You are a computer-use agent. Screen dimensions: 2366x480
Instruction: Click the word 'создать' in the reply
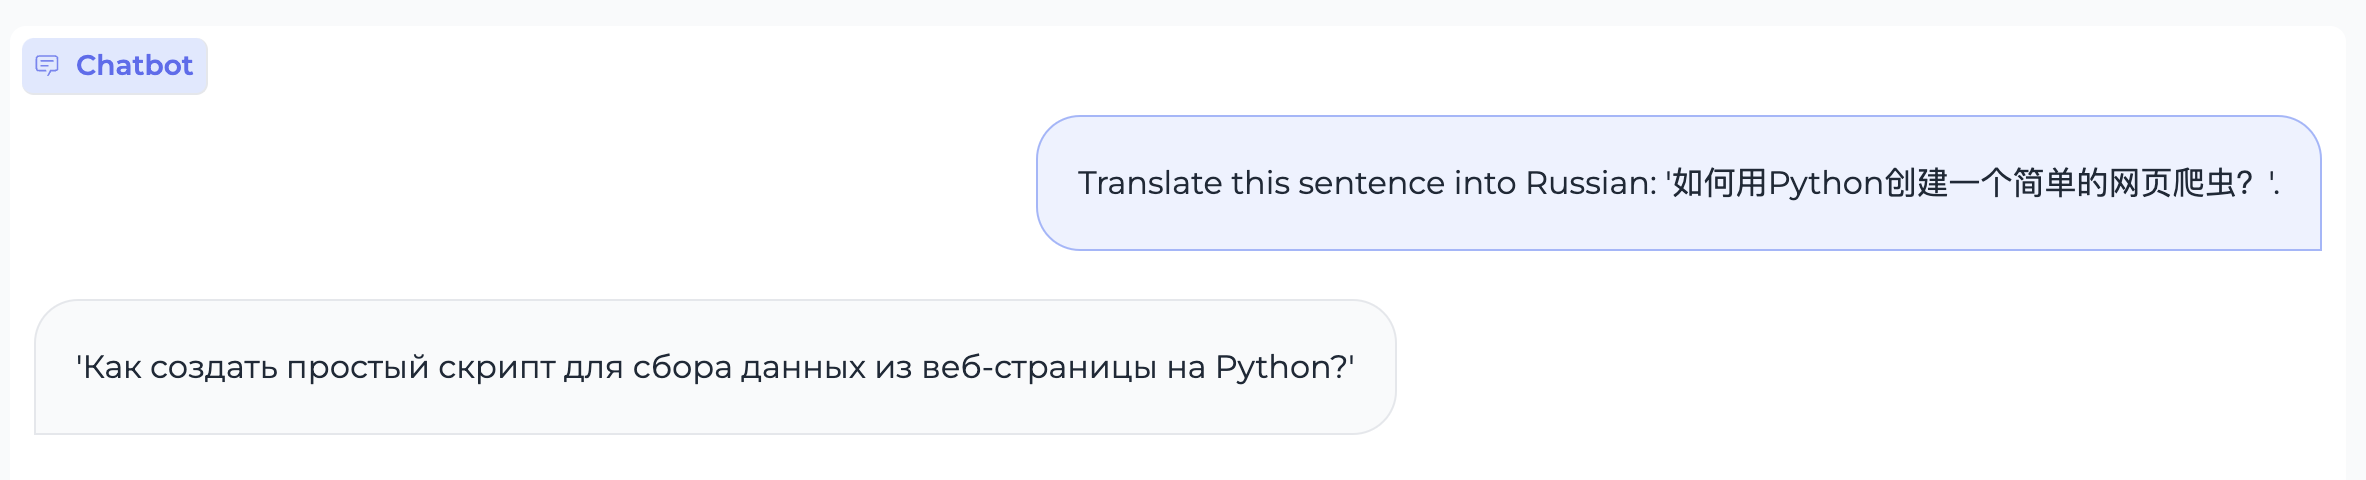pos(214,367)
